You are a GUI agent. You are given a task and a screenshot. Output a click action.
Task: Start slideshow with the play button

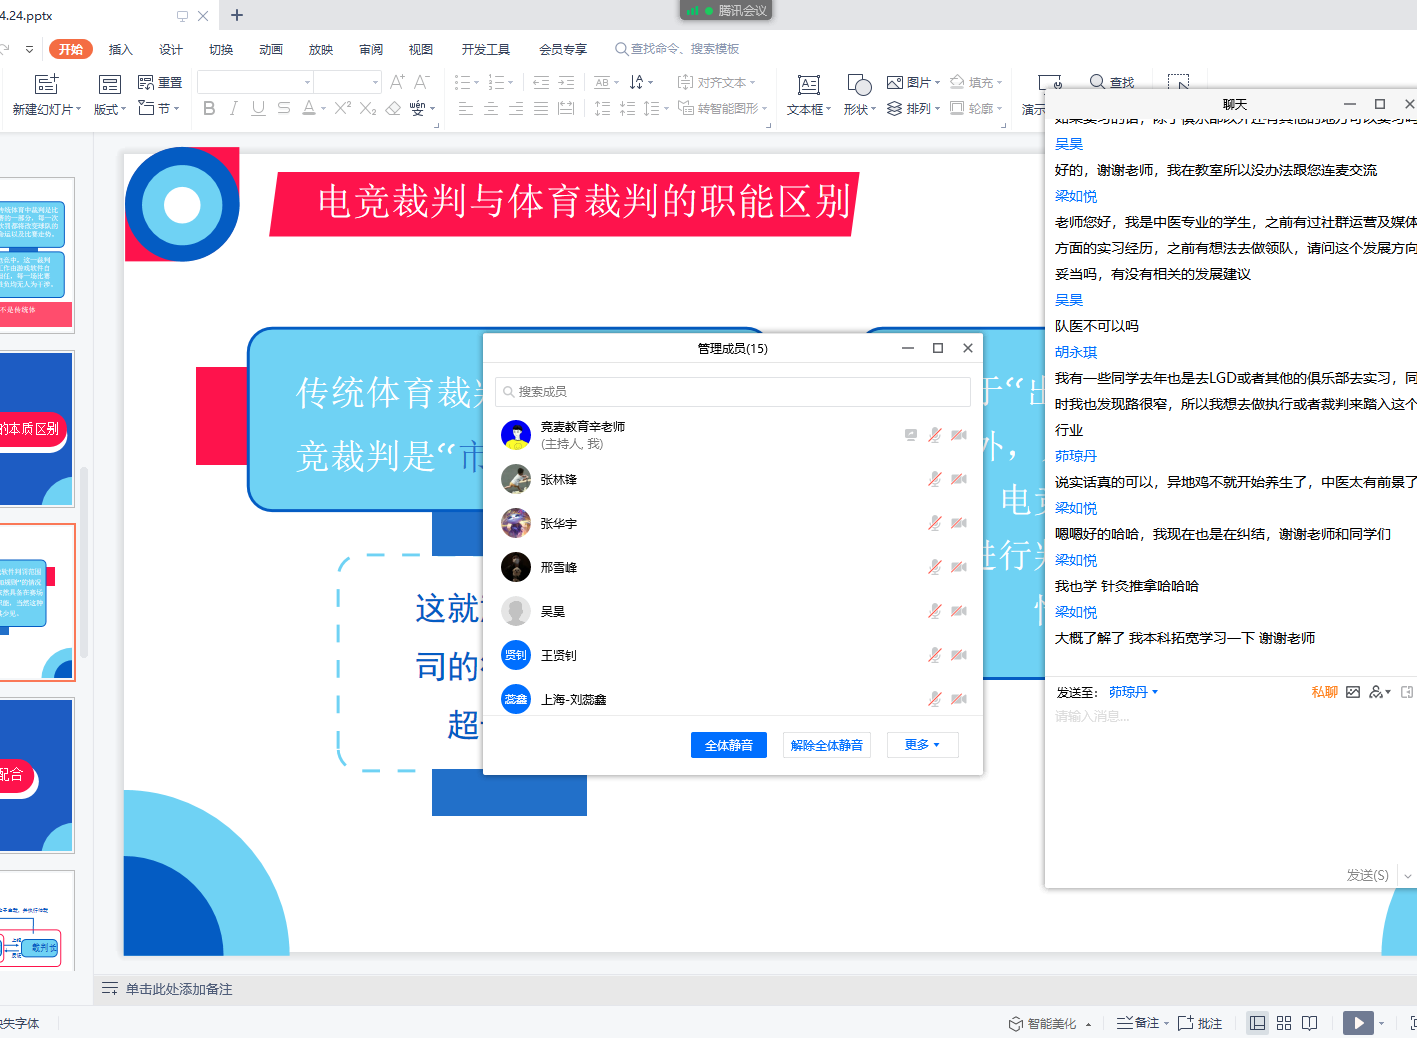(1357, 1022)
